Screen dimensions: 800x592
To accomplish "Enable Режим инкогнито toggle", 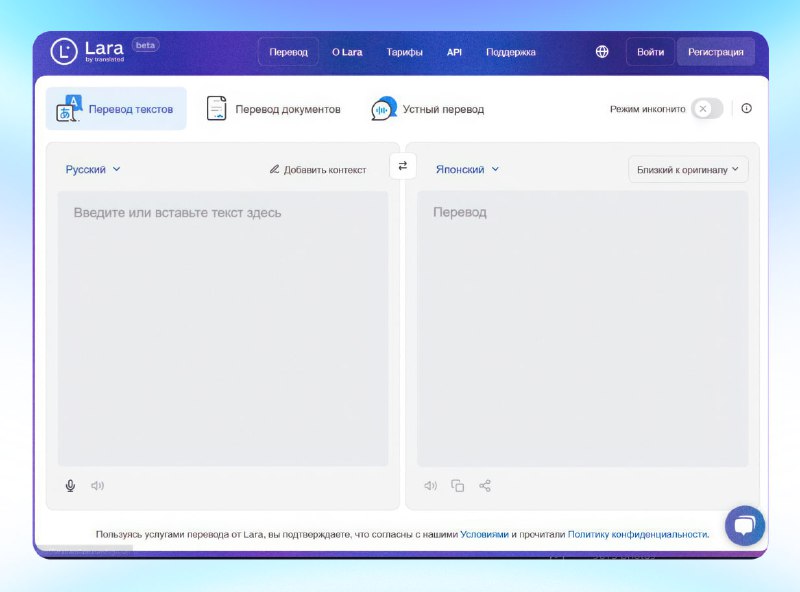I will pyautogui.click(x=704, y=108).
